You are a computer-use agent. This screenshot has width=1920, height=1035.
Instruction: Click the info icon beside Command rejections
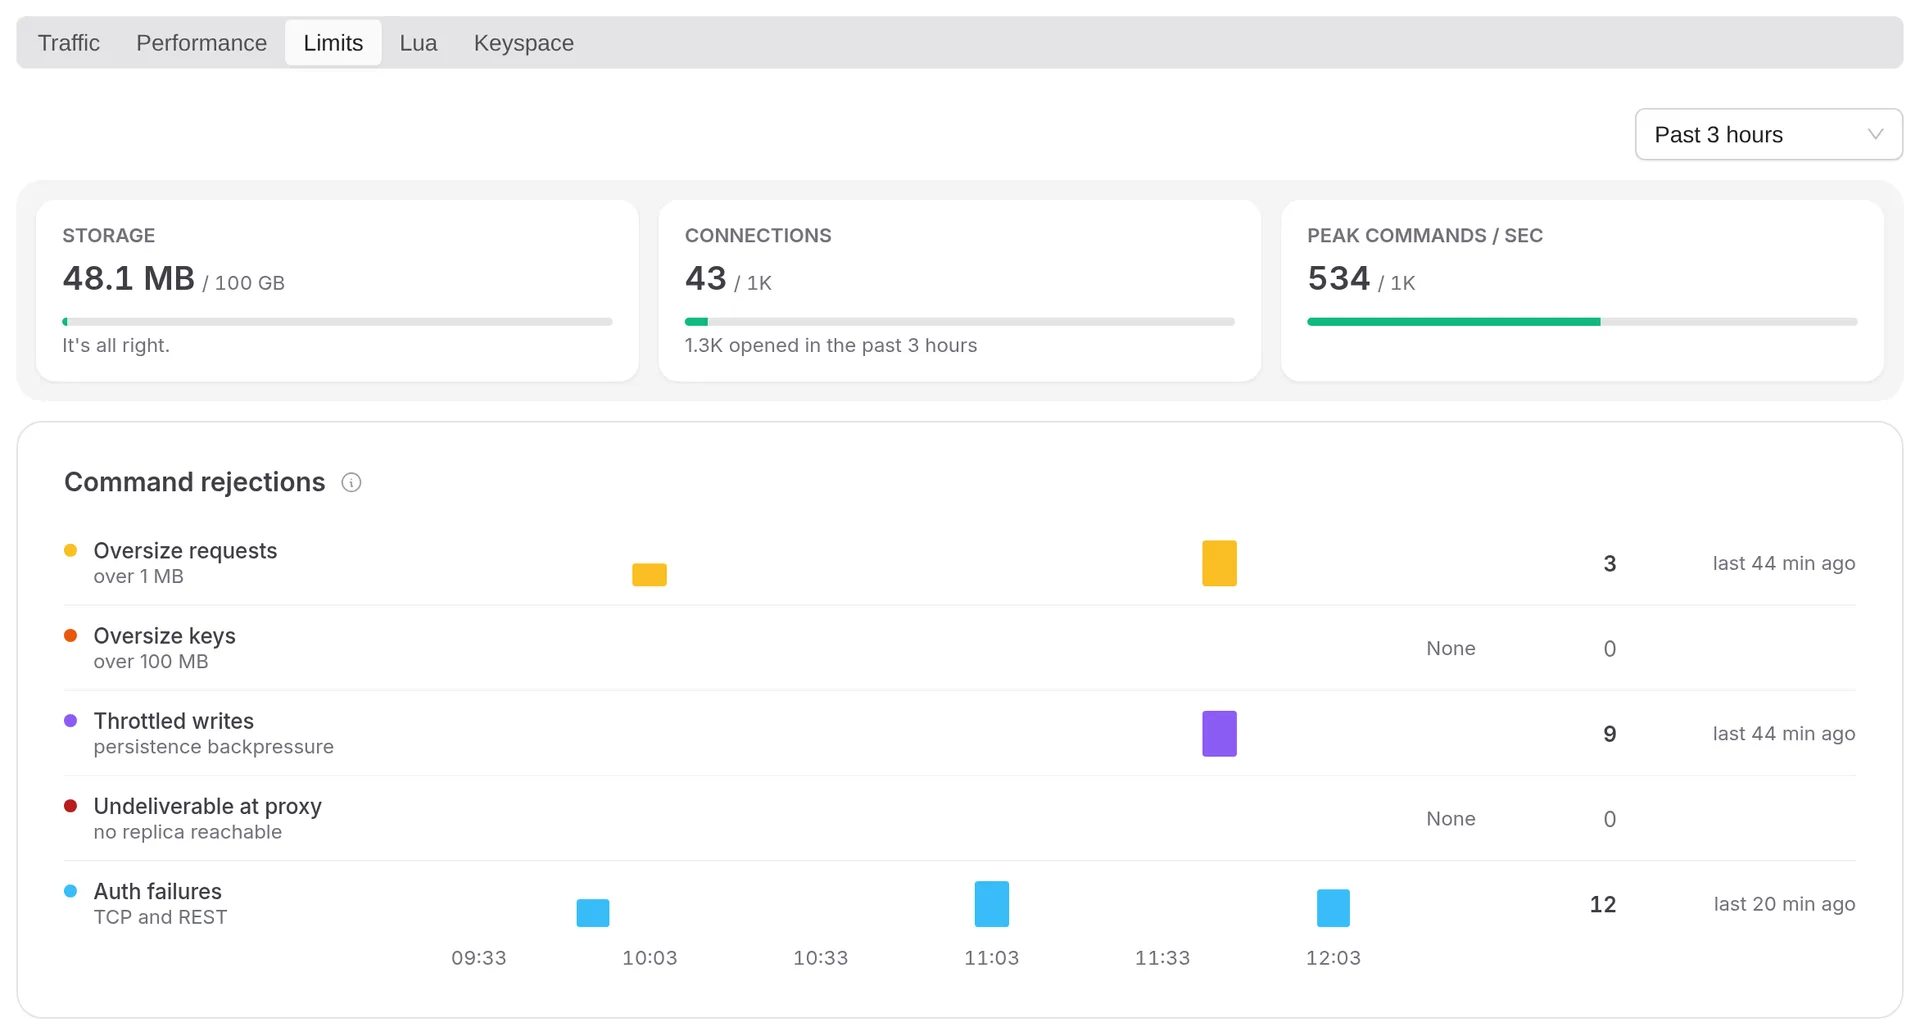[351, 482]
